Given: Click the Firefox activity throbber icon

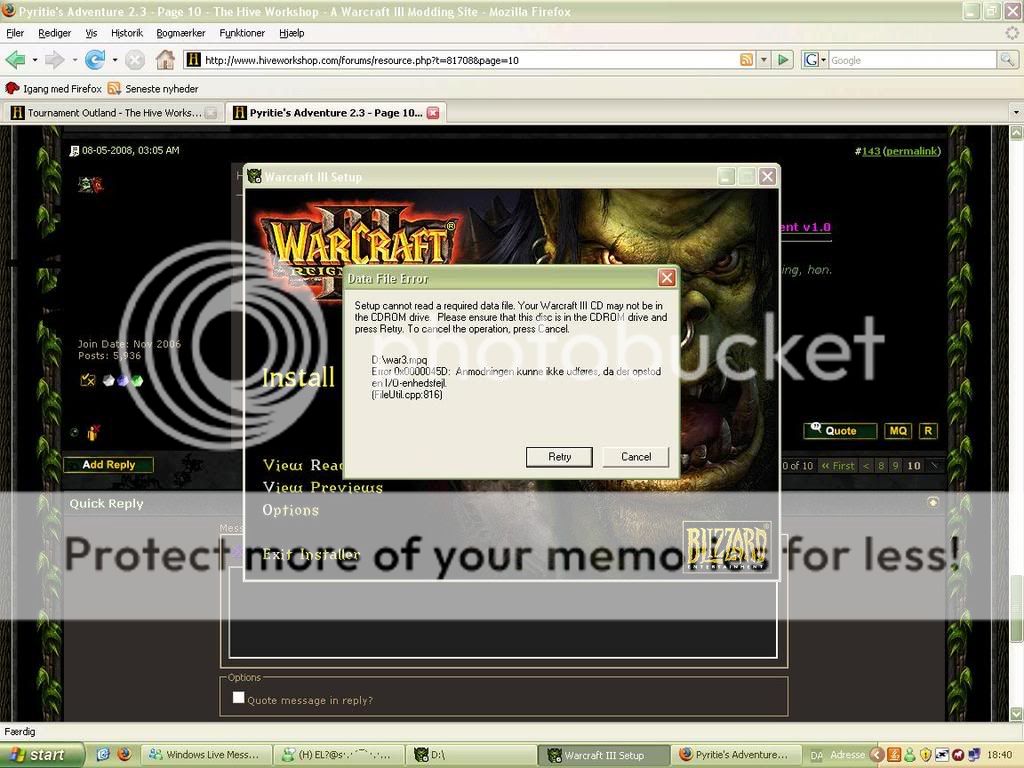Looking at the screenshot, I should coord(1012,33).
